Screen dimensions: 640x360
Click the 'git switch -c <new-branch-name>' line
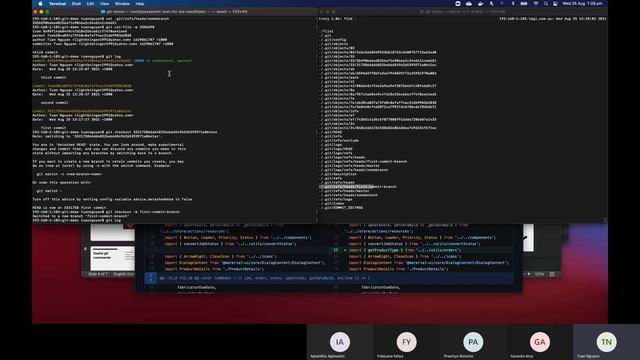[x=69, y=174]
